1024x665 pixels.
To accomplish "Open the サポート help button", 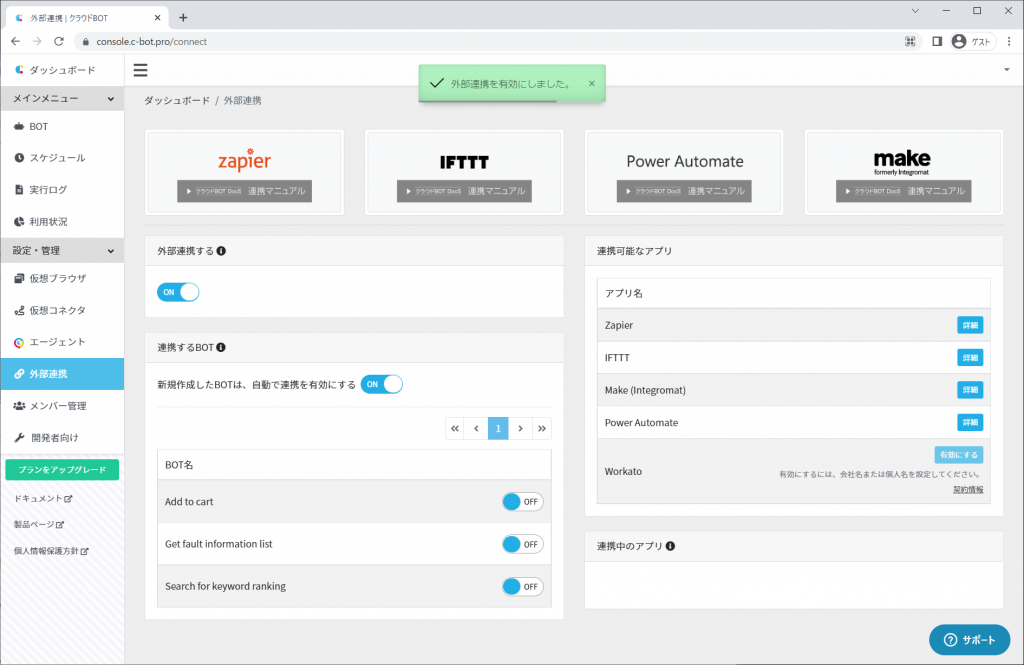I will pos(970,640).
